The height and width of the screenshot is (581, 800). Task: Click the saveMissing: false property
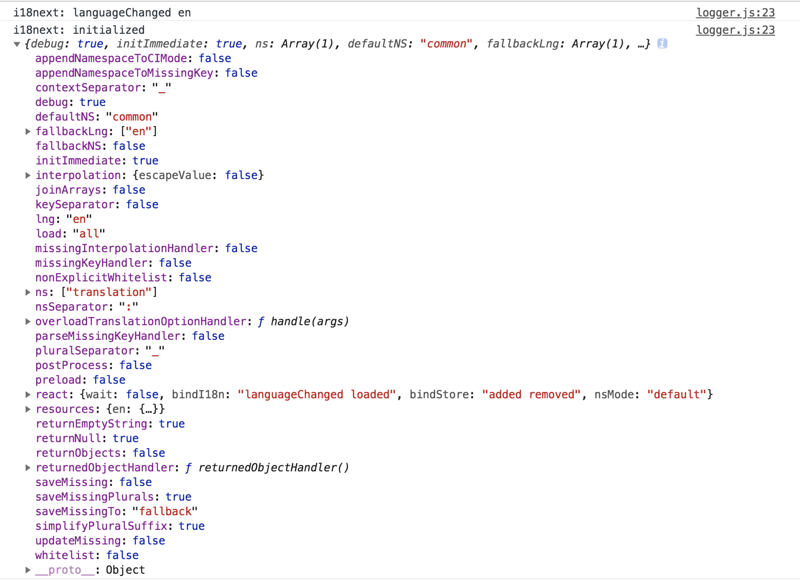(93, 483)
